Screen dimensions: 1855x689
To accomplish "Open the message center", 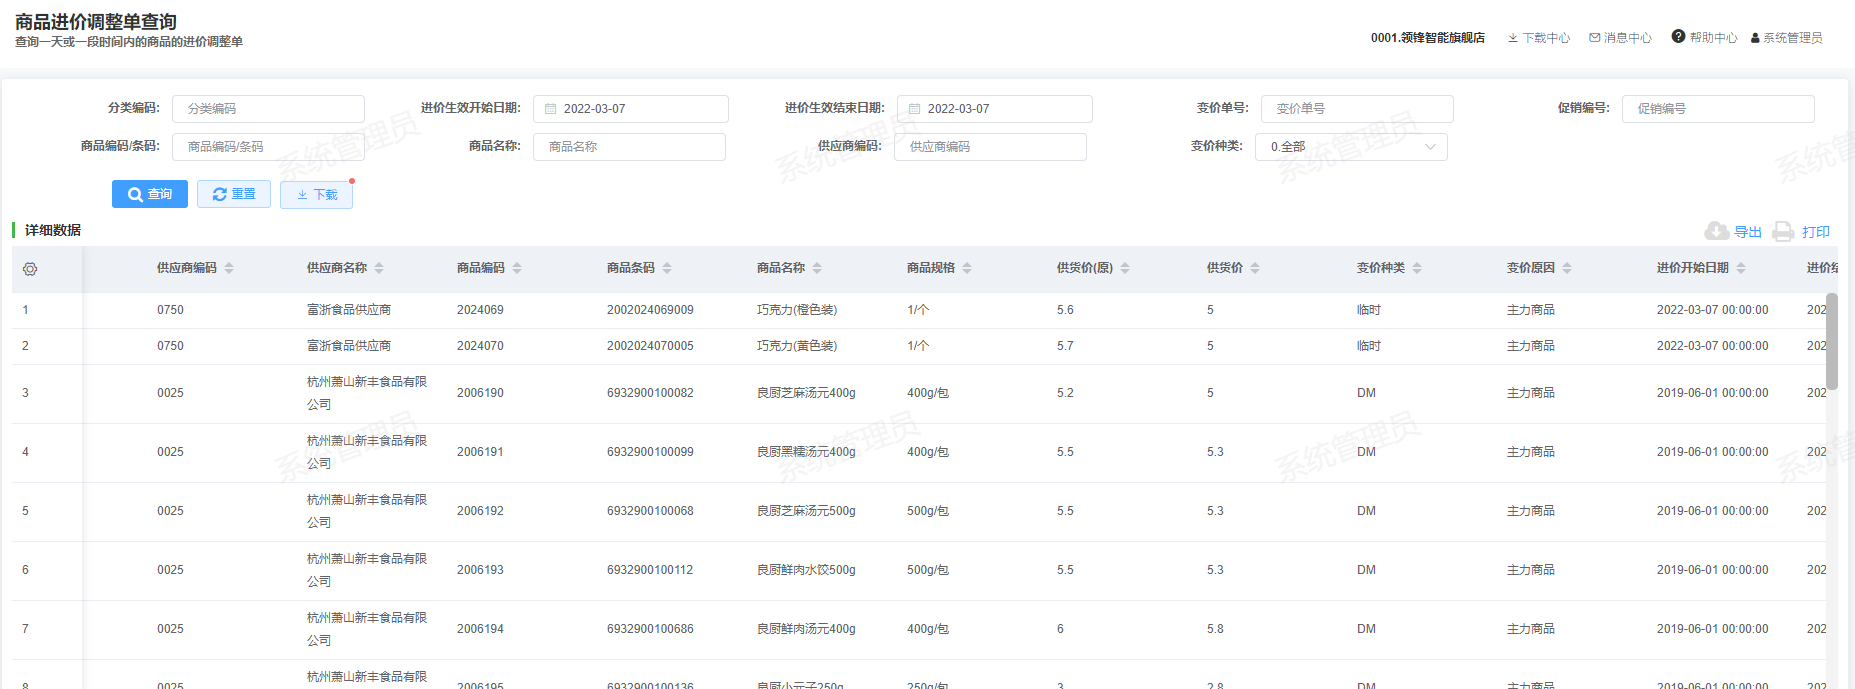I will pos(1620,38).
